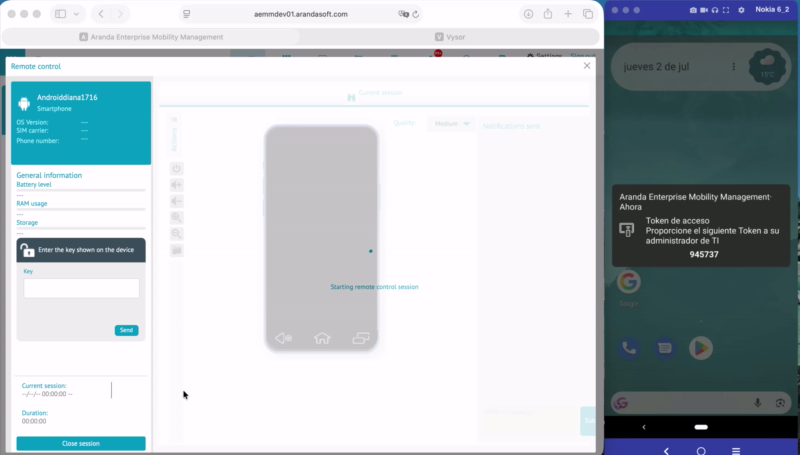The image size is (800, 455).
Task: Close the Remote control dialog
Action: click(x=587, y=66)
